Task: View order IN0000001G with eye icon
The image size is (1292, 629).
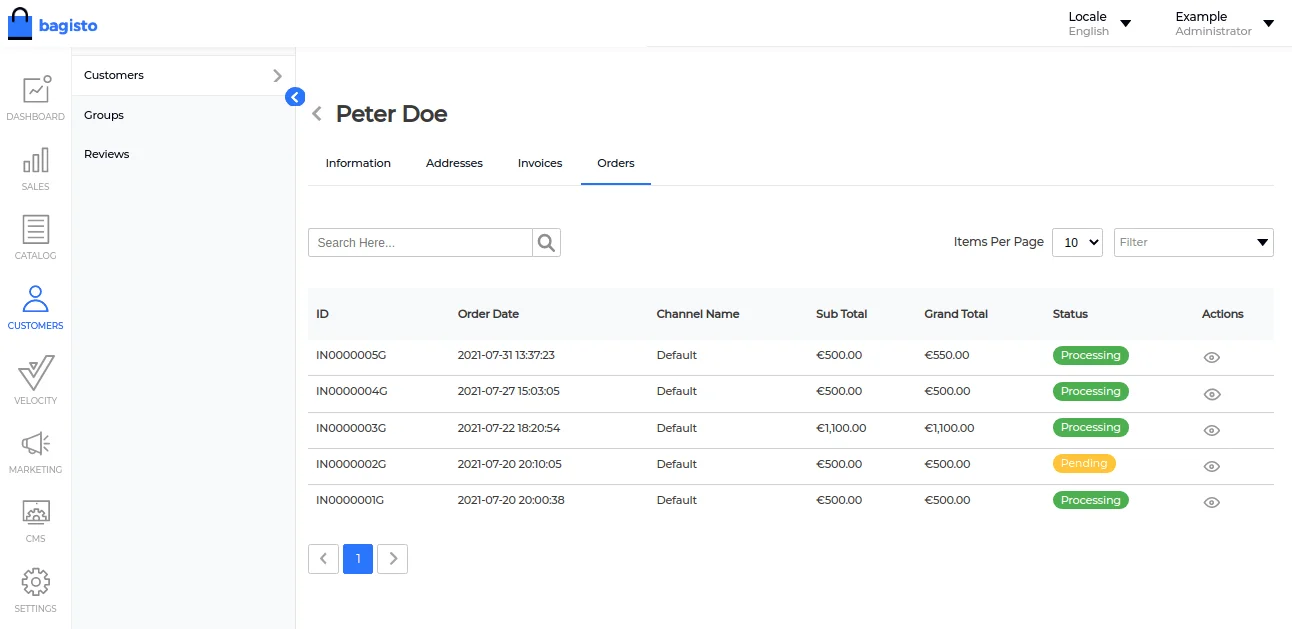Action: [1212, 502]
